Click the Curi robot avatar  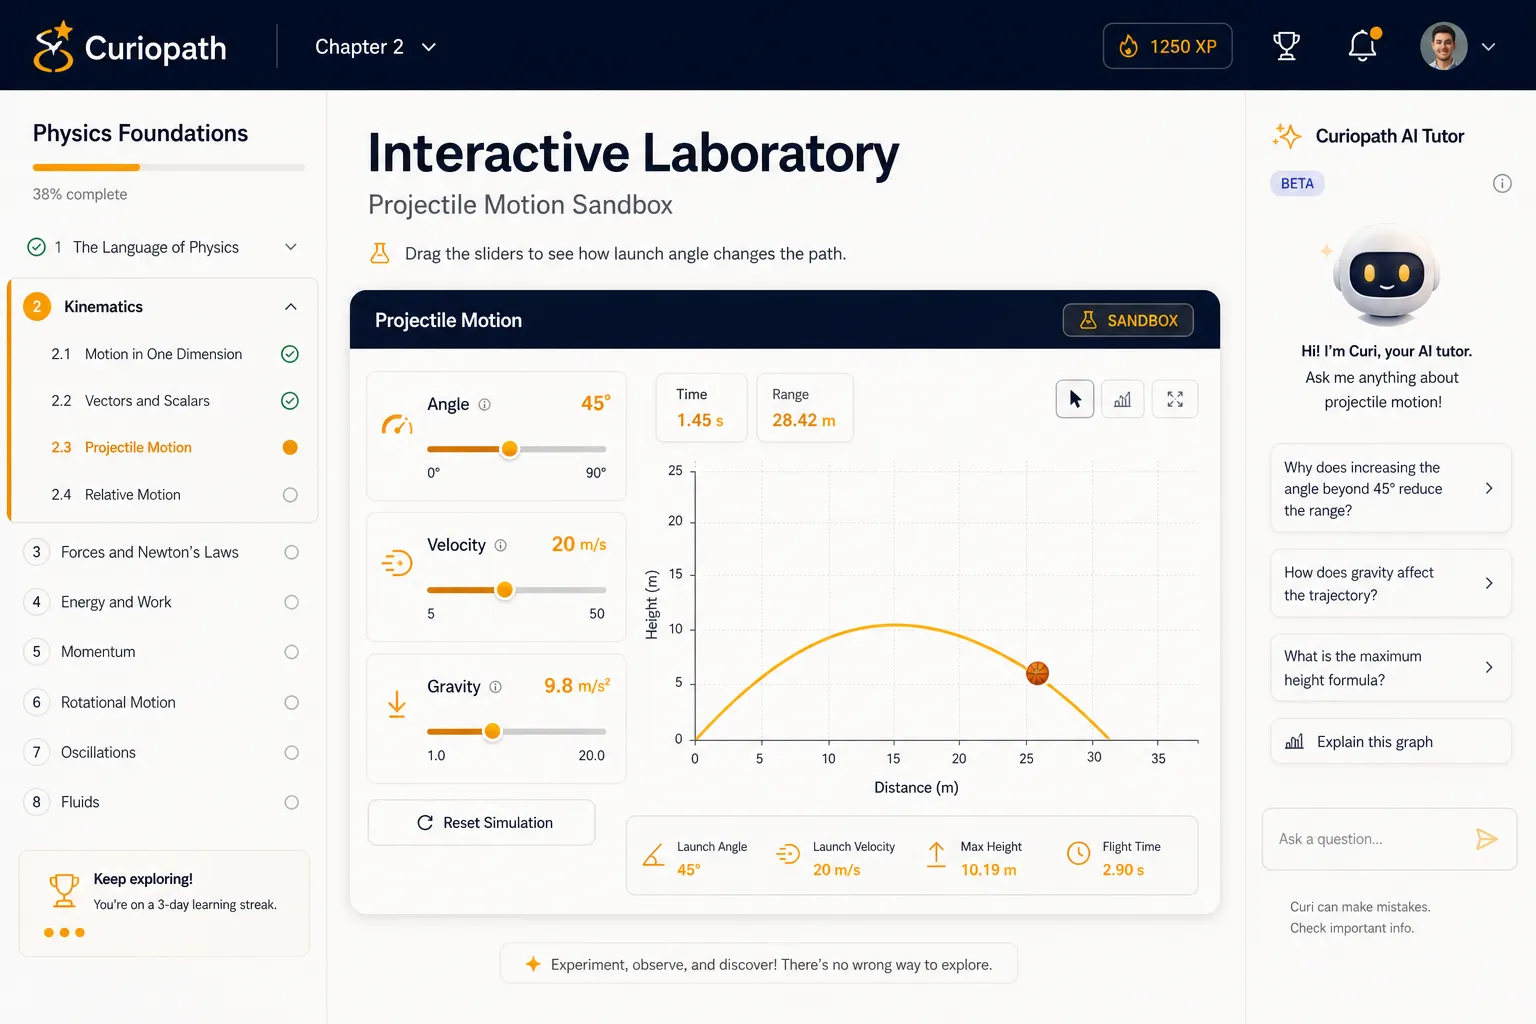click(1387, 274)
